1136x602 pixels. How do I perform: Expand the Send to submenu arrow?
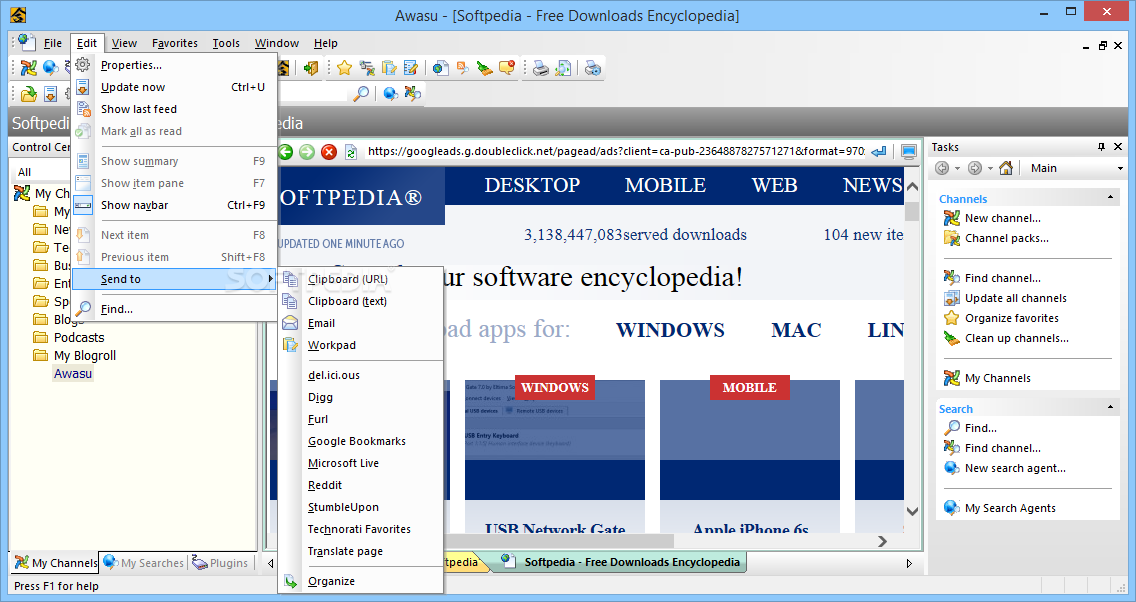(x=270, y=279)
